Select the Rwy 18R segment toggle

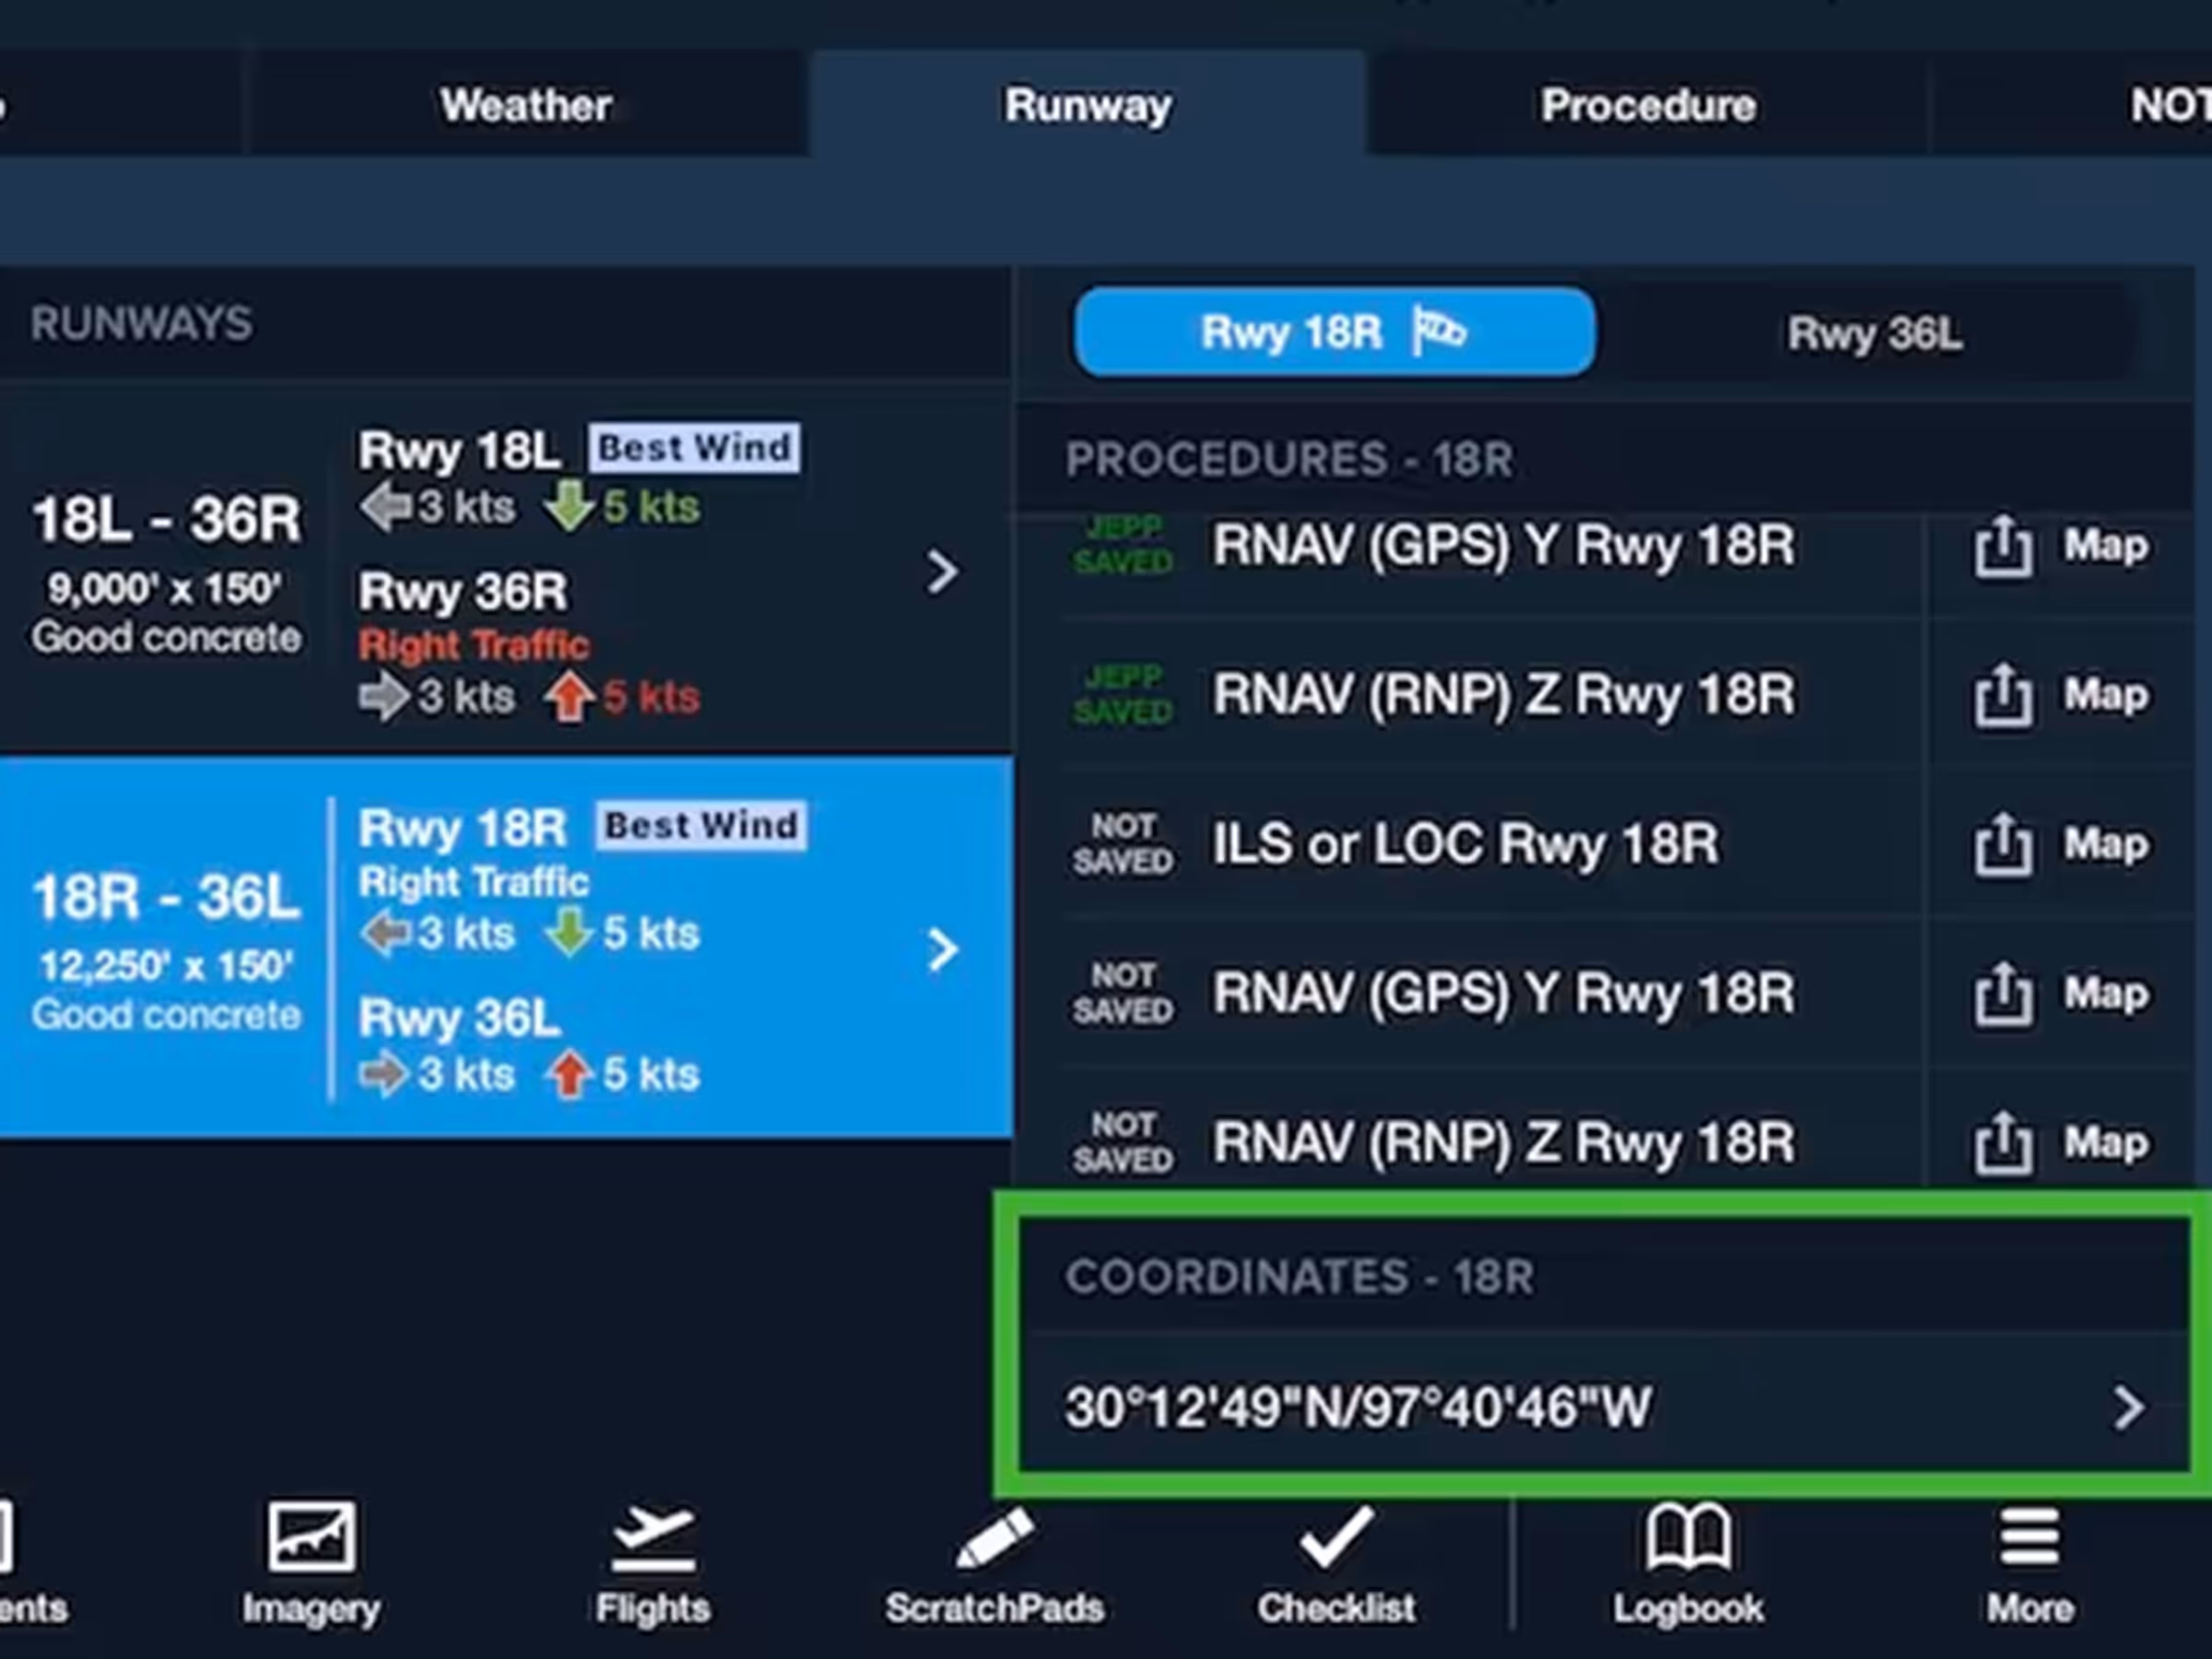[1334, 332]
